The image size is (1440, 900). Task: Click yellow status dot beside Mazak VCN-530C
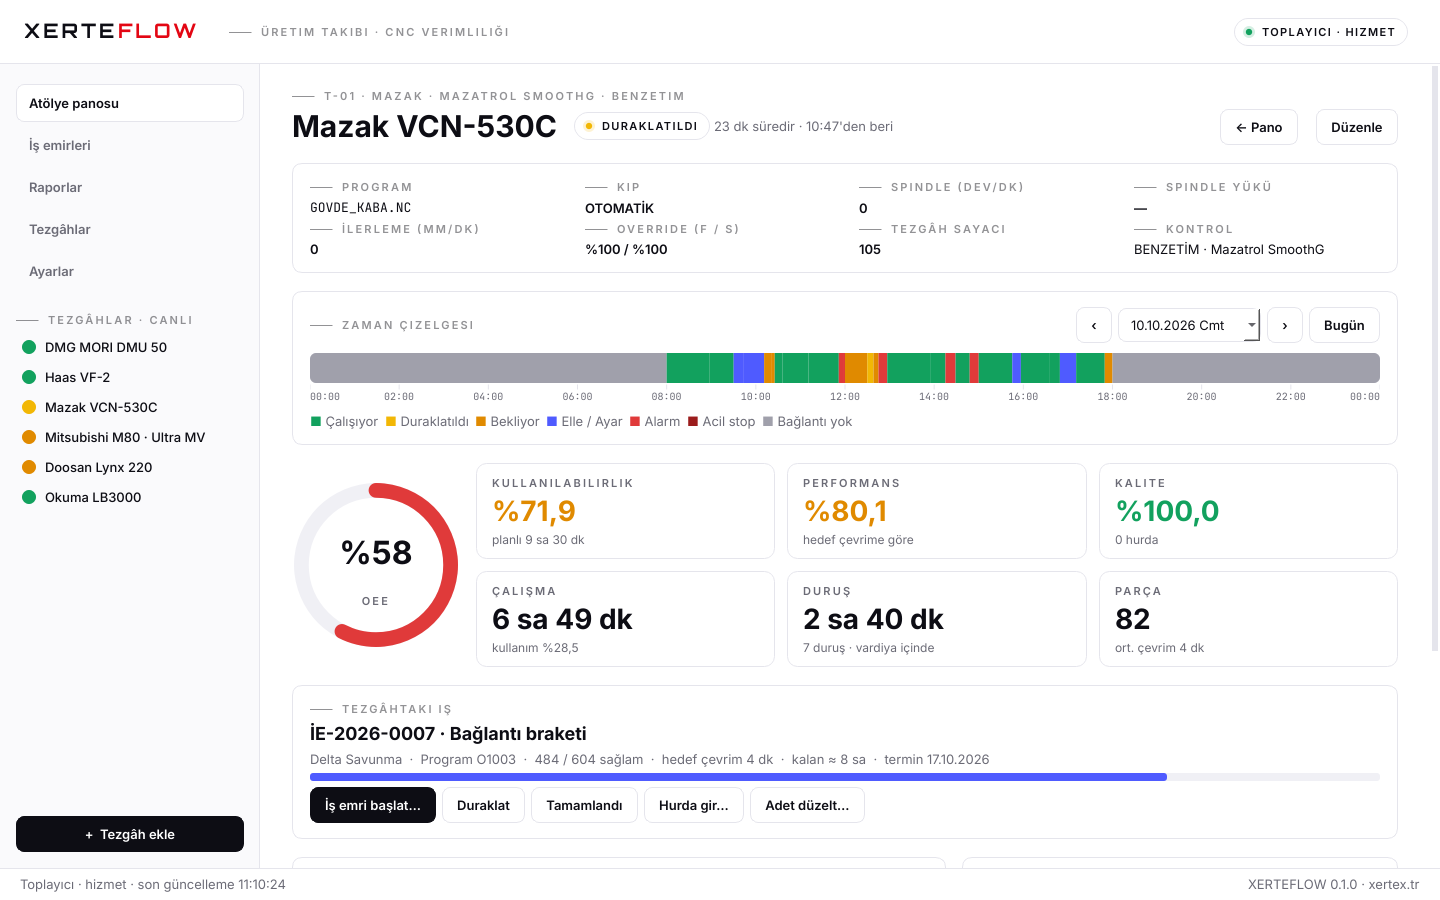point(29,407)
